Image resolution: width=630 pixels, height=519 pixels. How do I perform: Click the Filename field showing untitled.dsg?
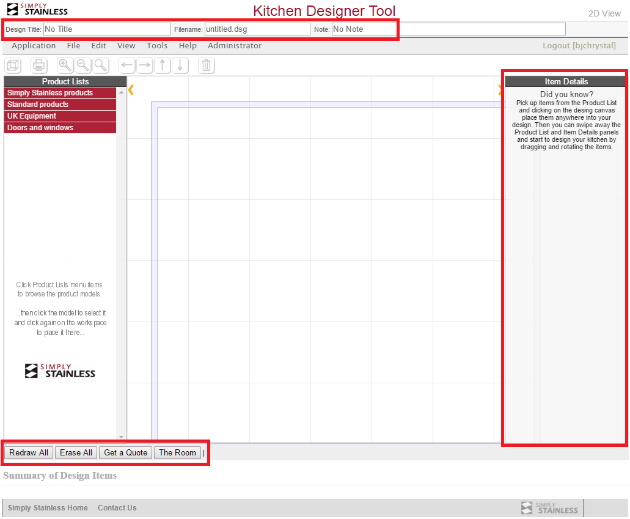click(257, 29)
